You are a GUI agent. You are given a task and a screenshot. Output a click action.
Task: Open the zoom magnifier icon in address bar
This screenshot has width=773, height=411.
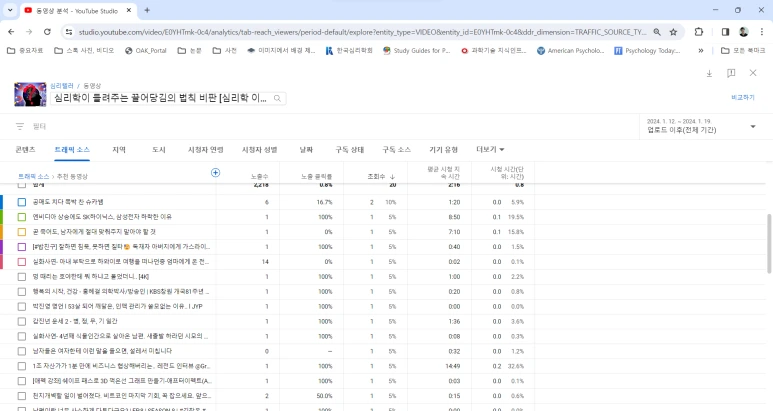(657, 32)
